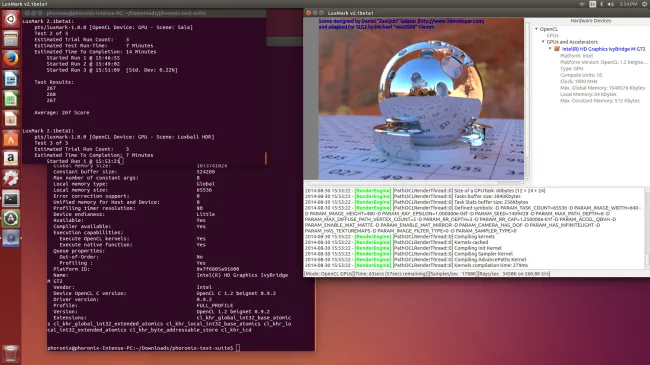
Task: Click the Hardware Devices panel header
Action: tap(590, 21)
